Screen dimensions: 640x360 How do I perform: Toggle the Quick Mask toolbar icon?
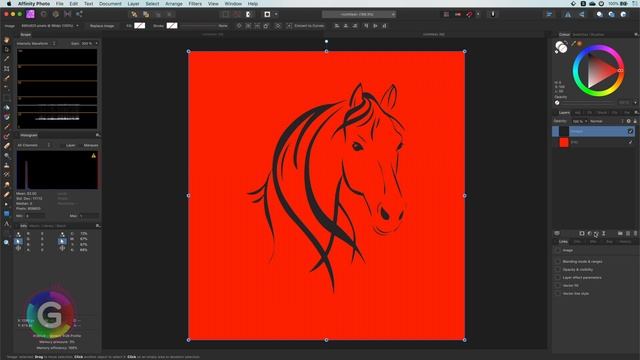click(267, 14)
